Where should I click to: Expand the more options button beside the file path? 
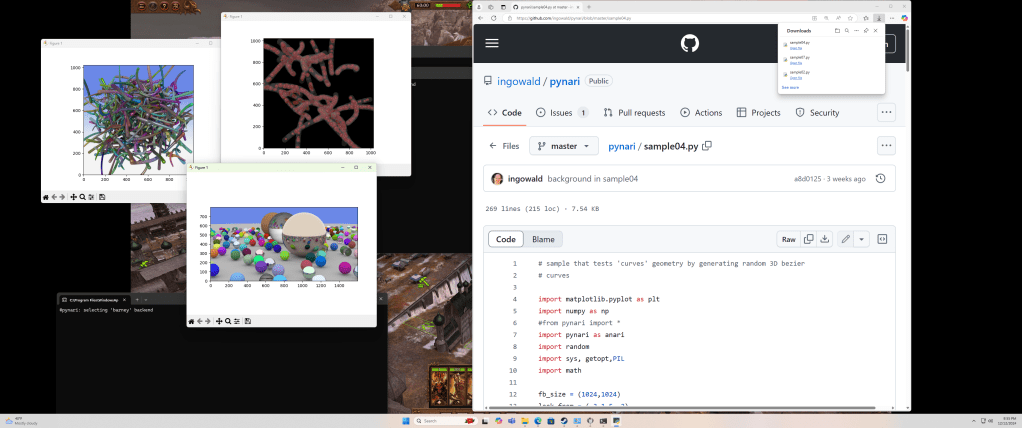886,146
